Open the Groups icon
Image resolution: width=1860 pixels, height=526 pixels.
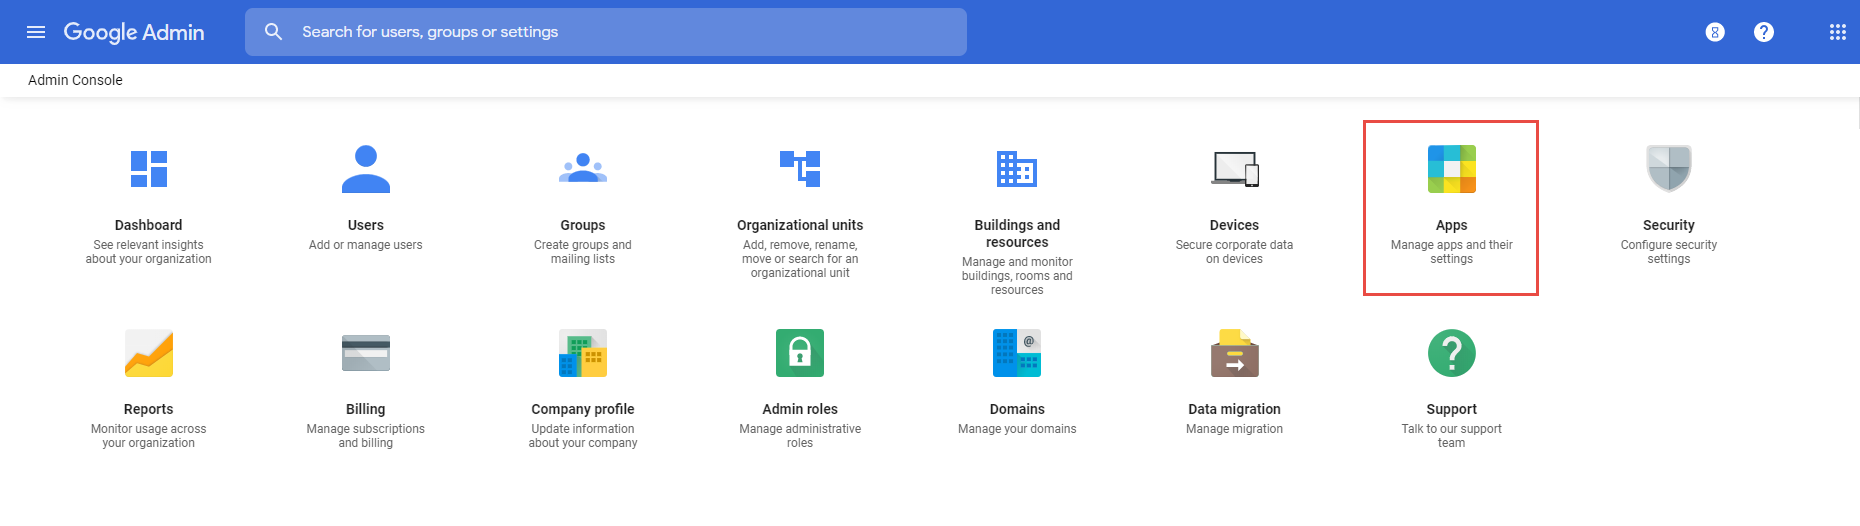(x=583, y=168)
